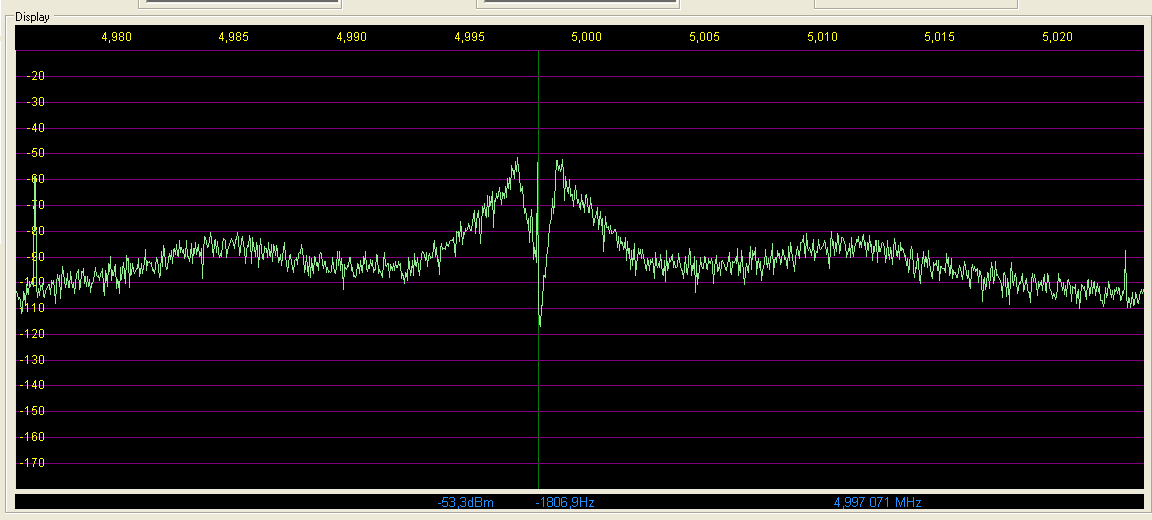Click the 5,005 frequency axis label

tap(704, 37)
